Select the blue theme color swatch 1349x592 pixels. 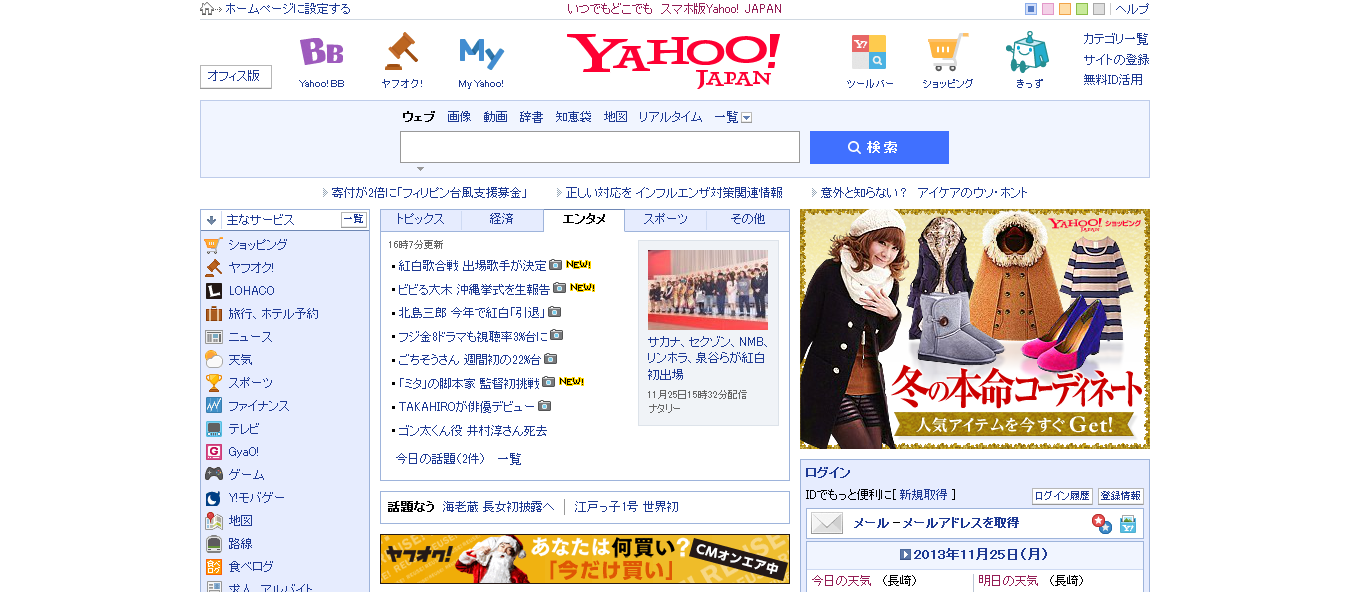(x=1031, y=9)
